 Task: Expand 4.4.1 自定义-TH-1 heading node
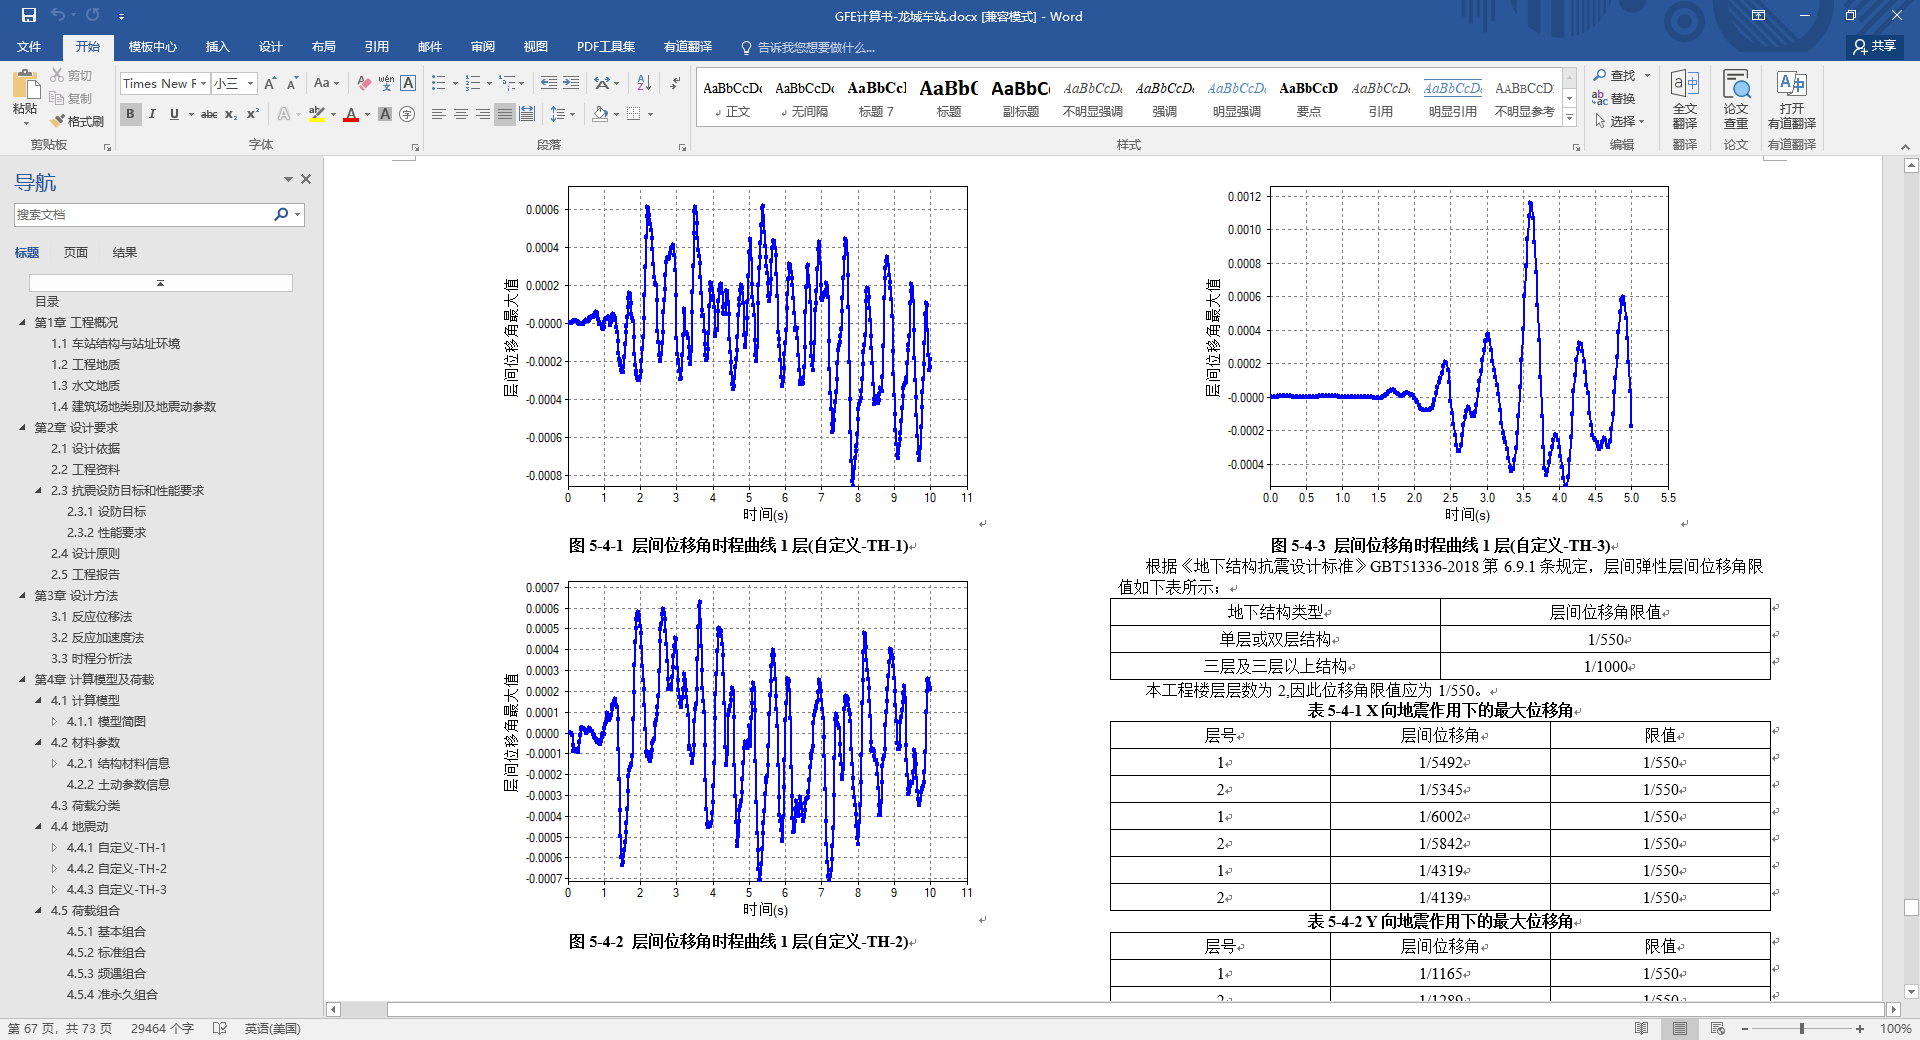click(54, 847)
